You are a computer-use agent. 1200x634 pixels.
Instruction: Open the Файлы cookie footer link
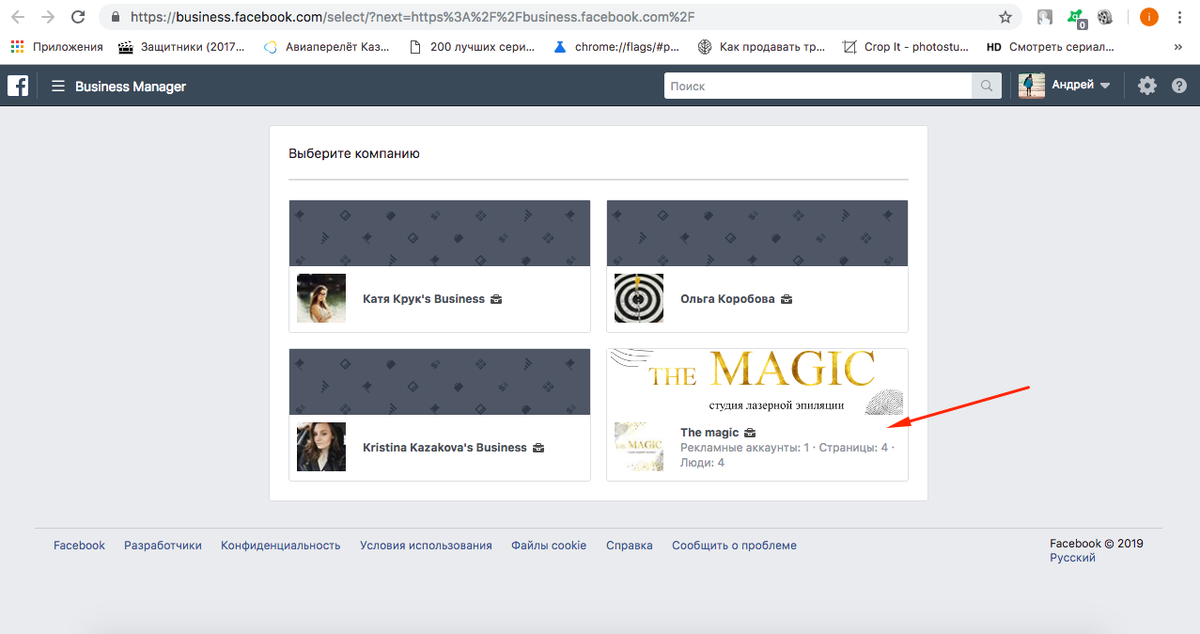(x=549, y=545)
